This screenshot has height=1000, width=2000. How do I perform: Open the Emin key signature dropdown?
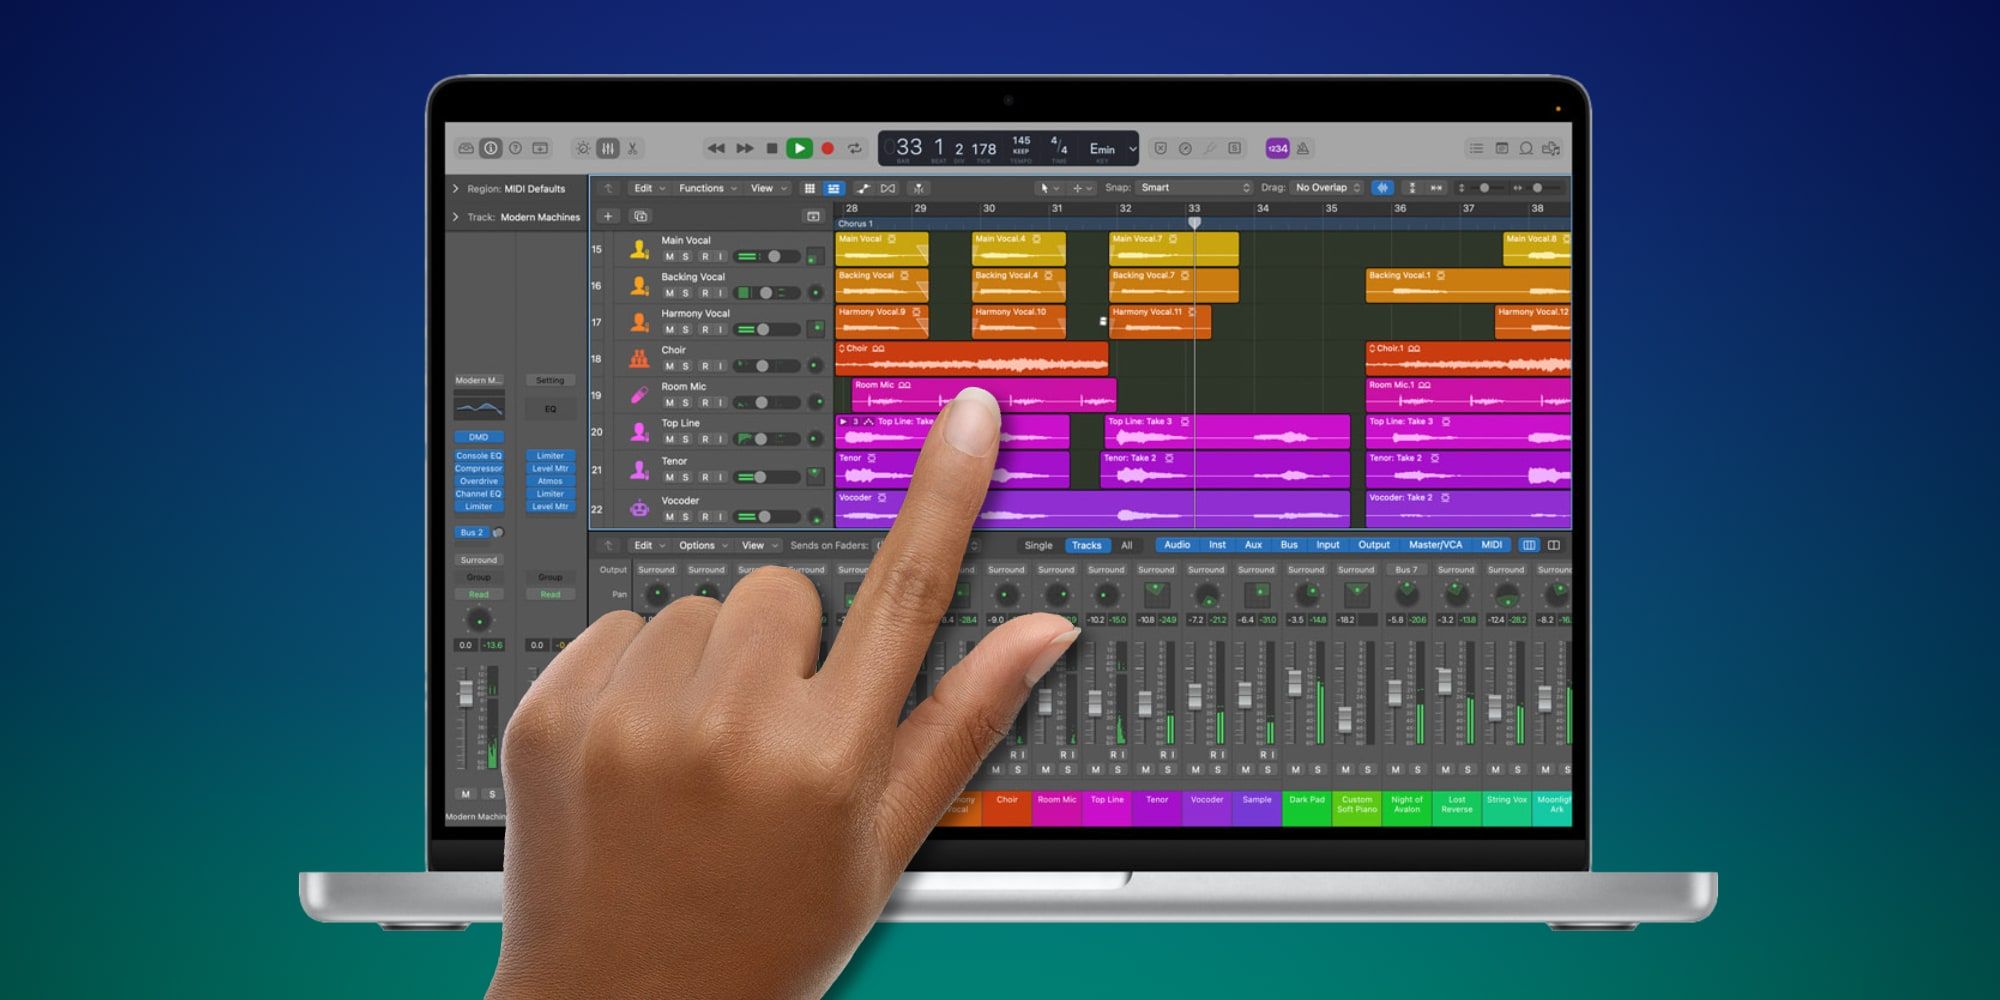click(x=1110, y=148)
